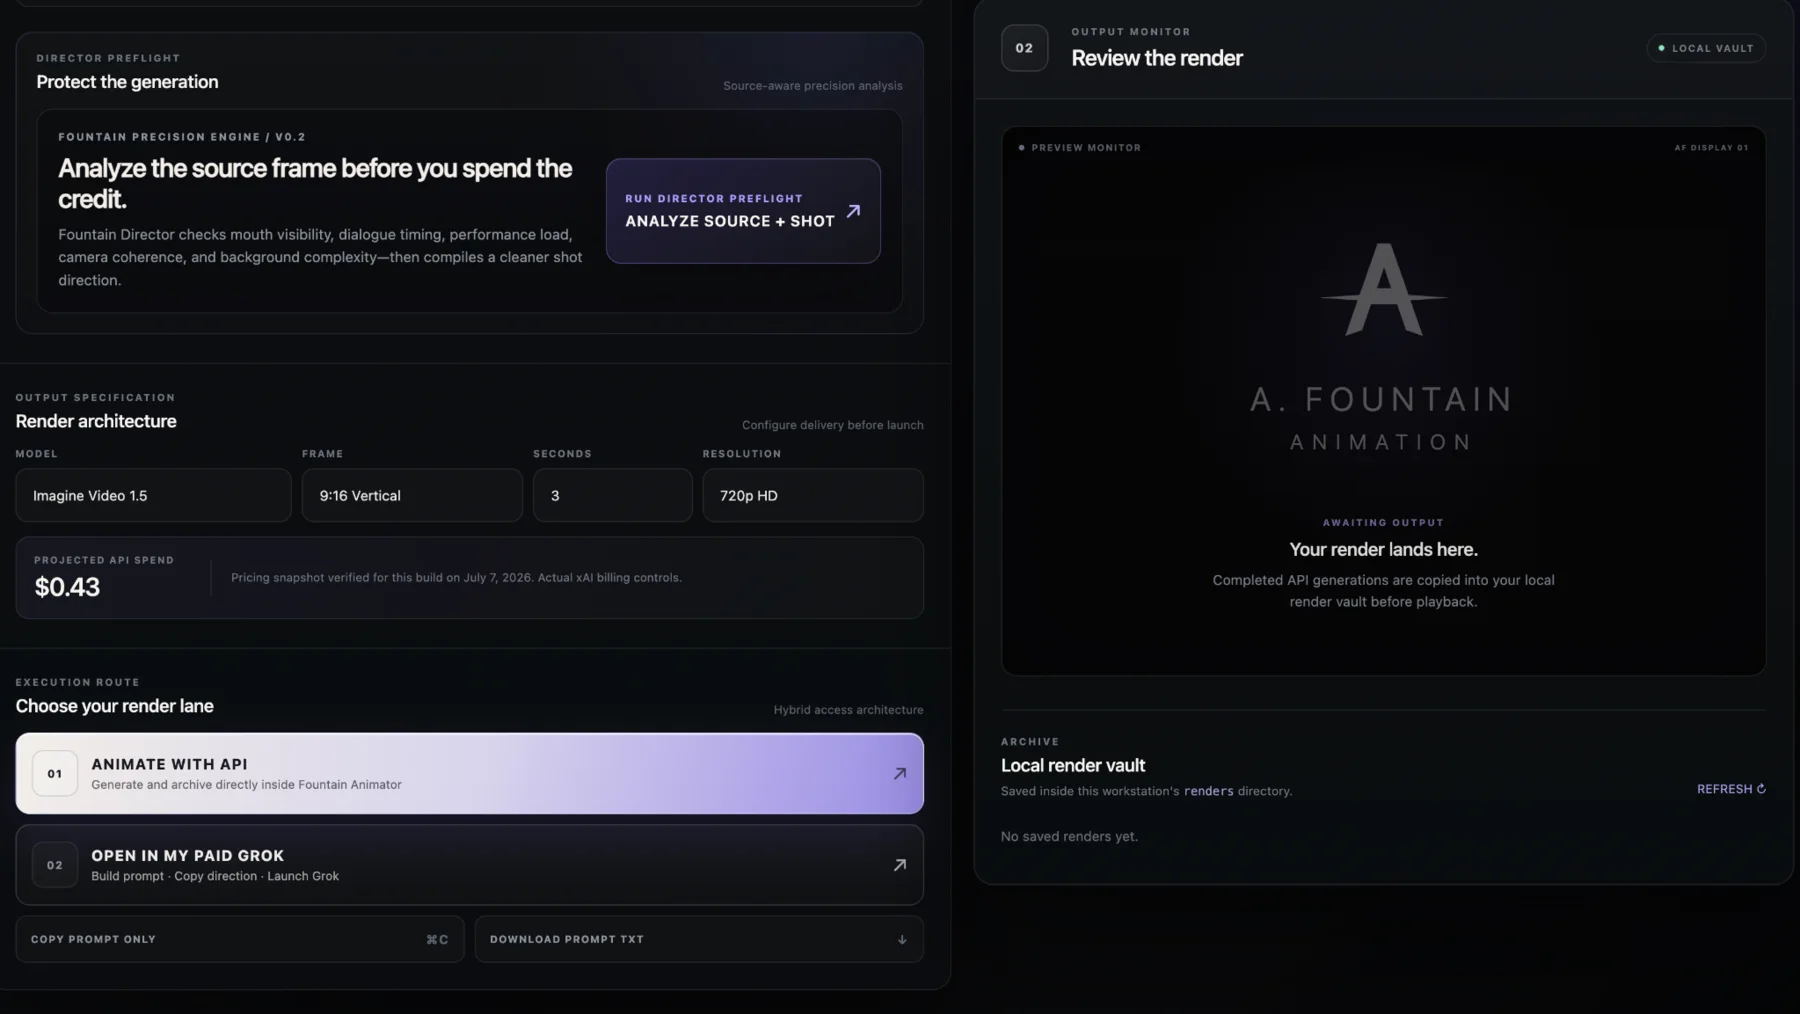Click 'Hybrid access architecture' text
Viewport: 1800px width, 1014px height.
tap(848, 710)
